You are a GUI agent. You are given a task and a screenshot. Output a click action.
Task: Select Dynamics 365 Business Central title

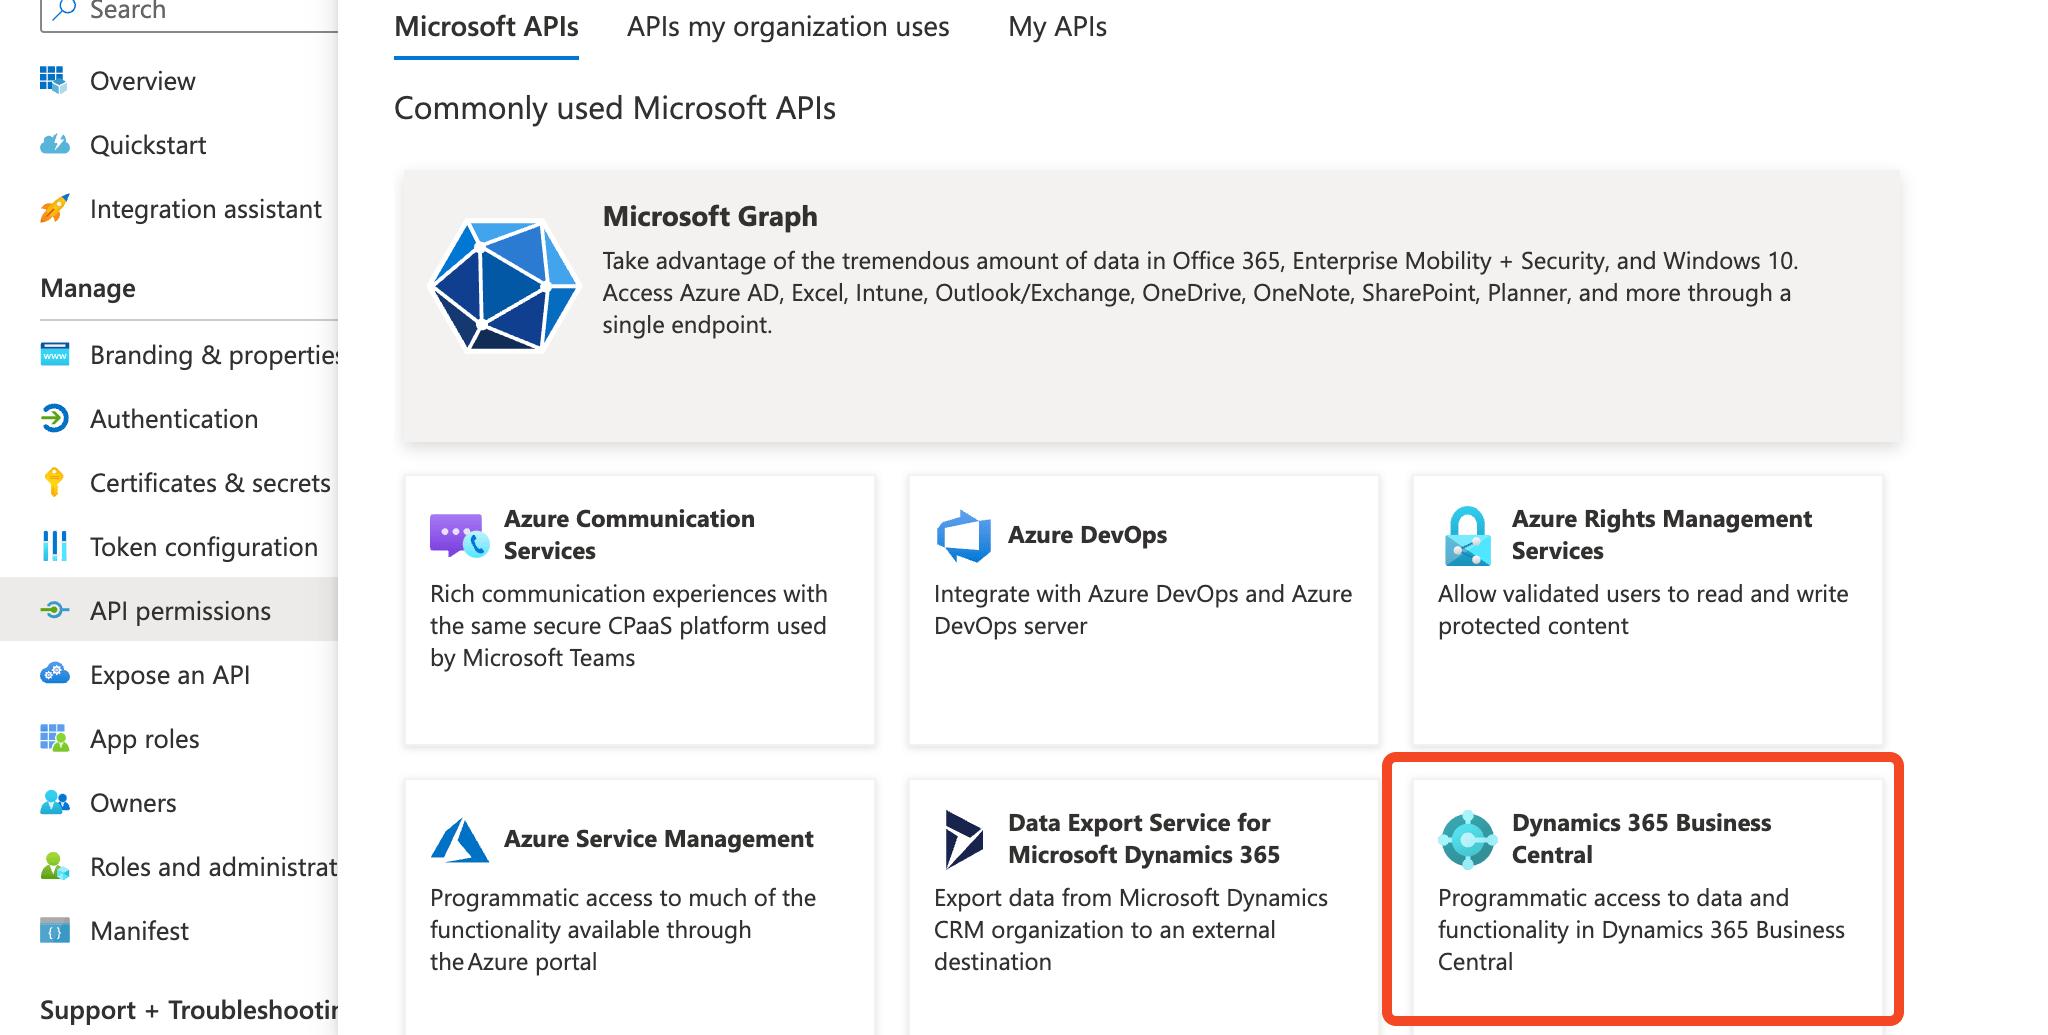point(1641,839)
